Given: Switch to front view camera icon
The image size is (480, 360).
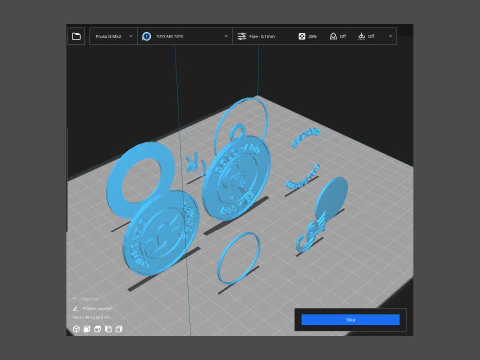Looking at the screenshot, I should pos(87,329).
